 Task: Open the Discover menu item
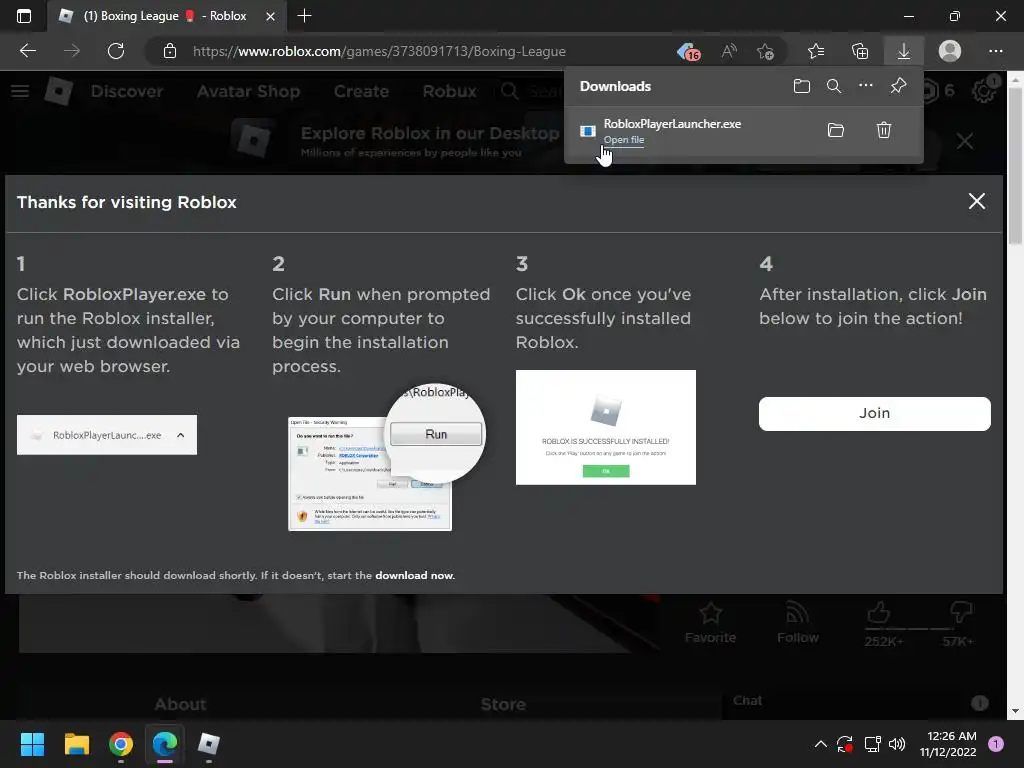point(127,91)
